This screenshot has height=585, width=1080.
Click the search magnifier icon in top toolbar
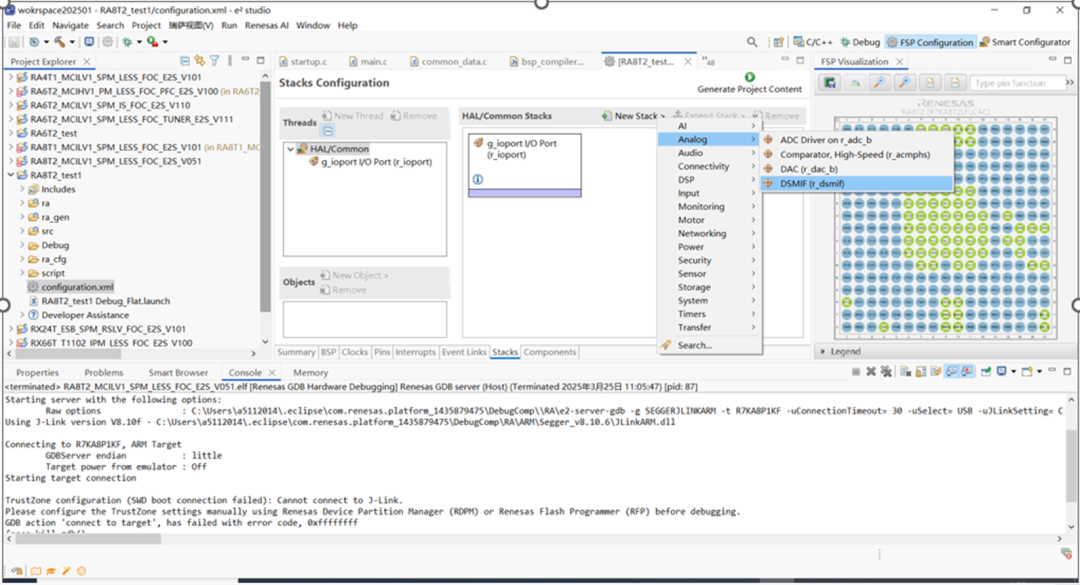(751, 42)
